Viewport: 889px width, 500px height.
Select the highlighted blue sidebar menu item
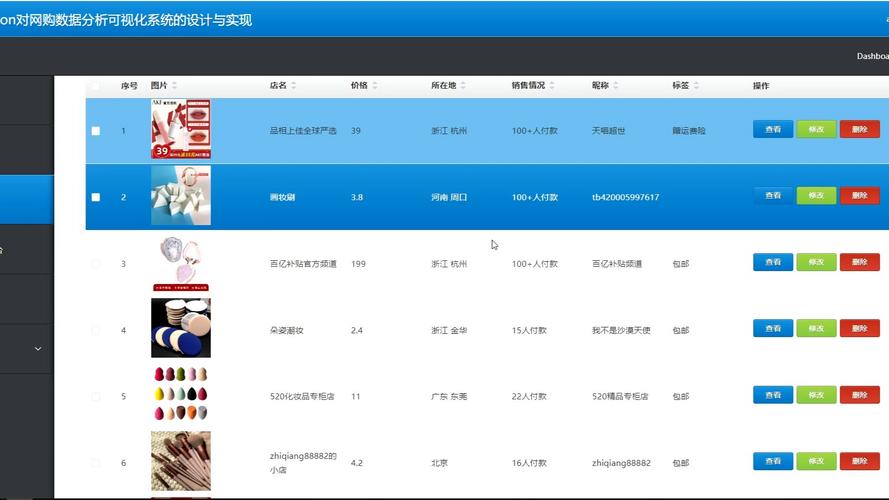pos(27,199)
